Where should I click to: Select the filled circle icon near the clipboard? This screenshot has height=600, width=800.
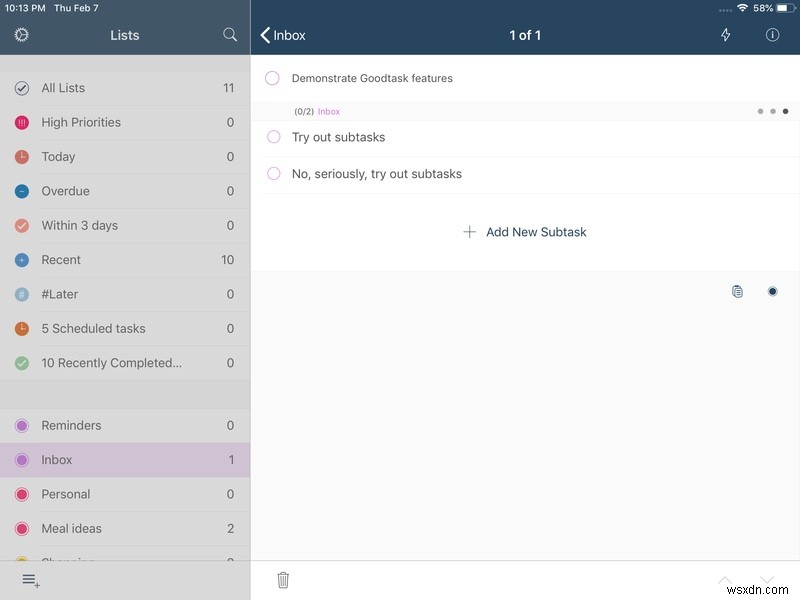[771, 291]
